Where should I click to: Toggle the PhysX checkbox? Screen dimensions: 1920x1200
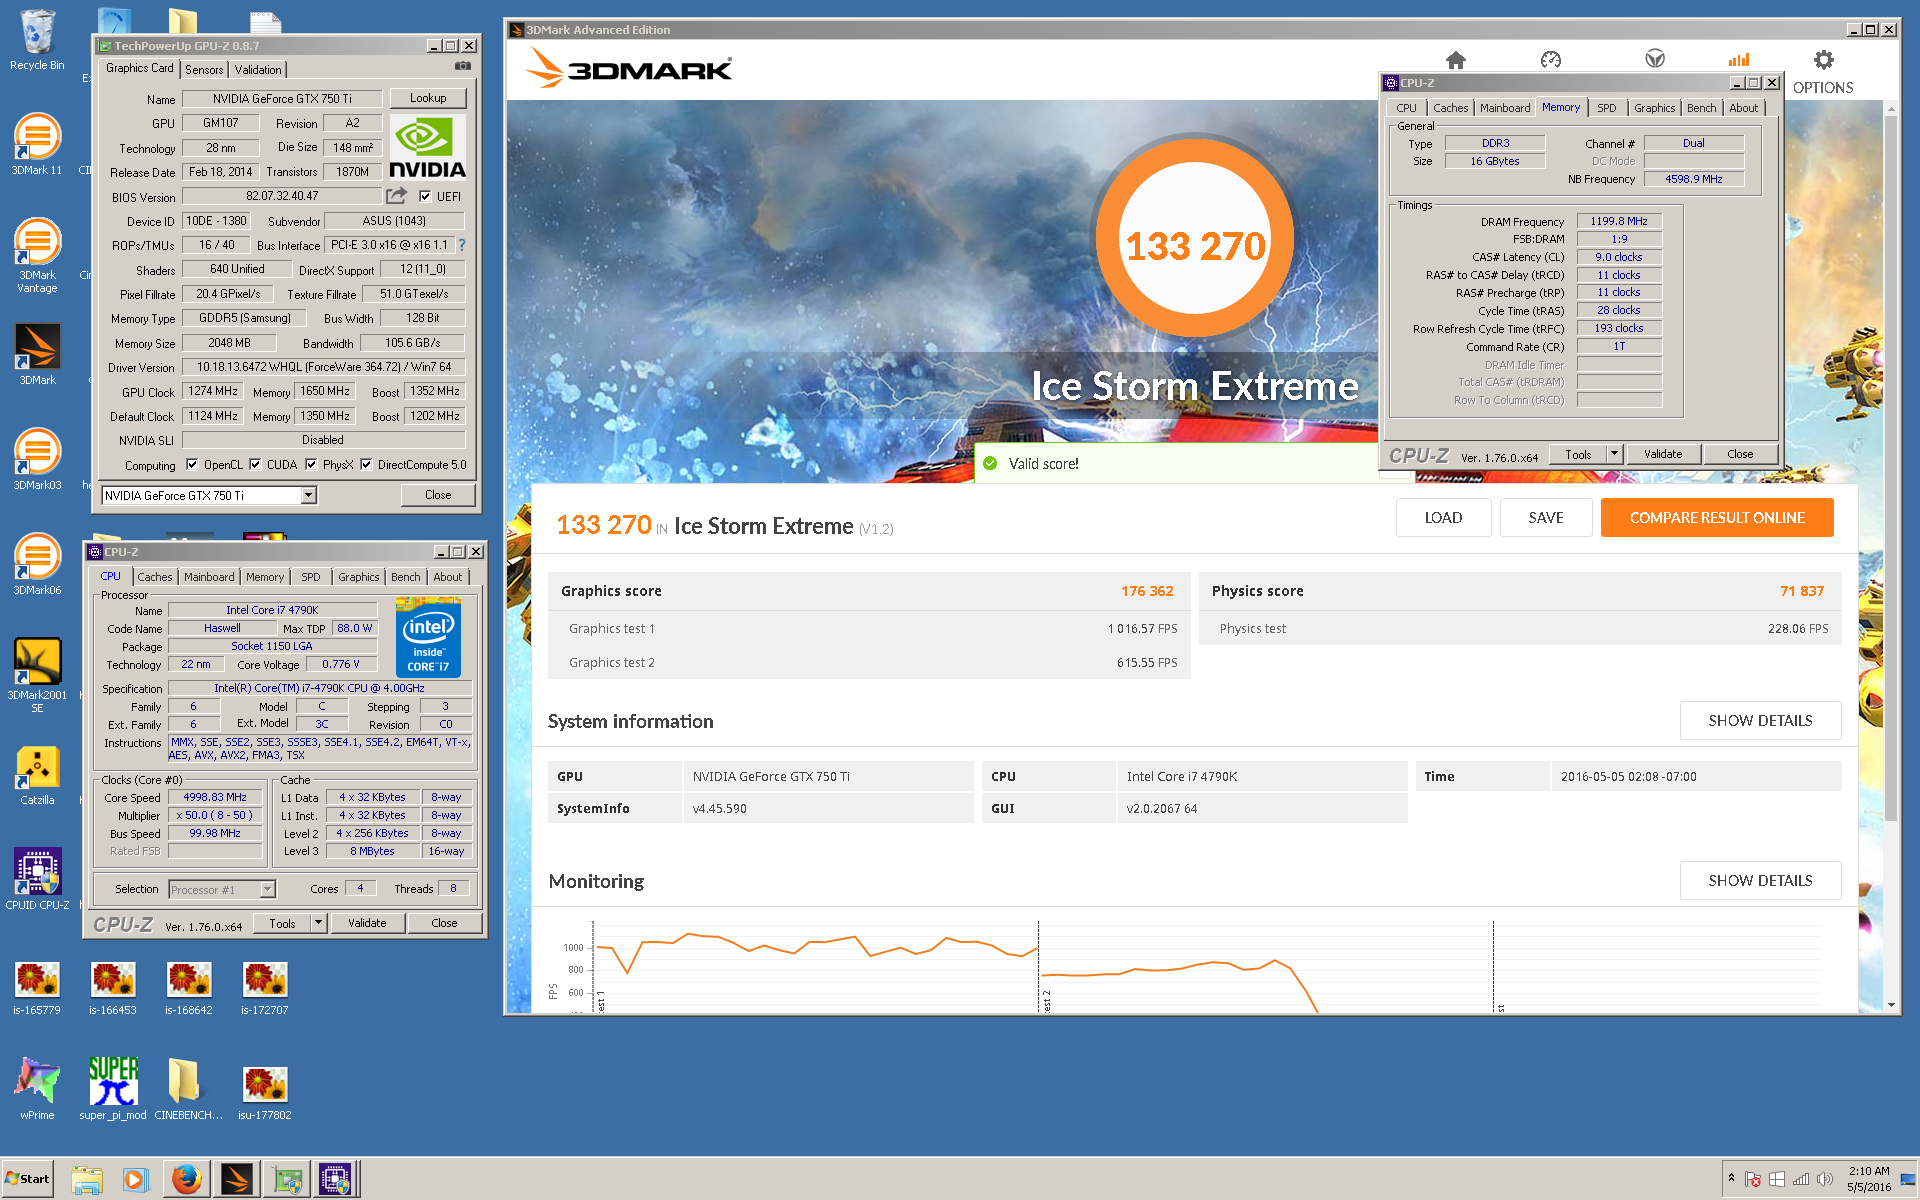[311, 464]
